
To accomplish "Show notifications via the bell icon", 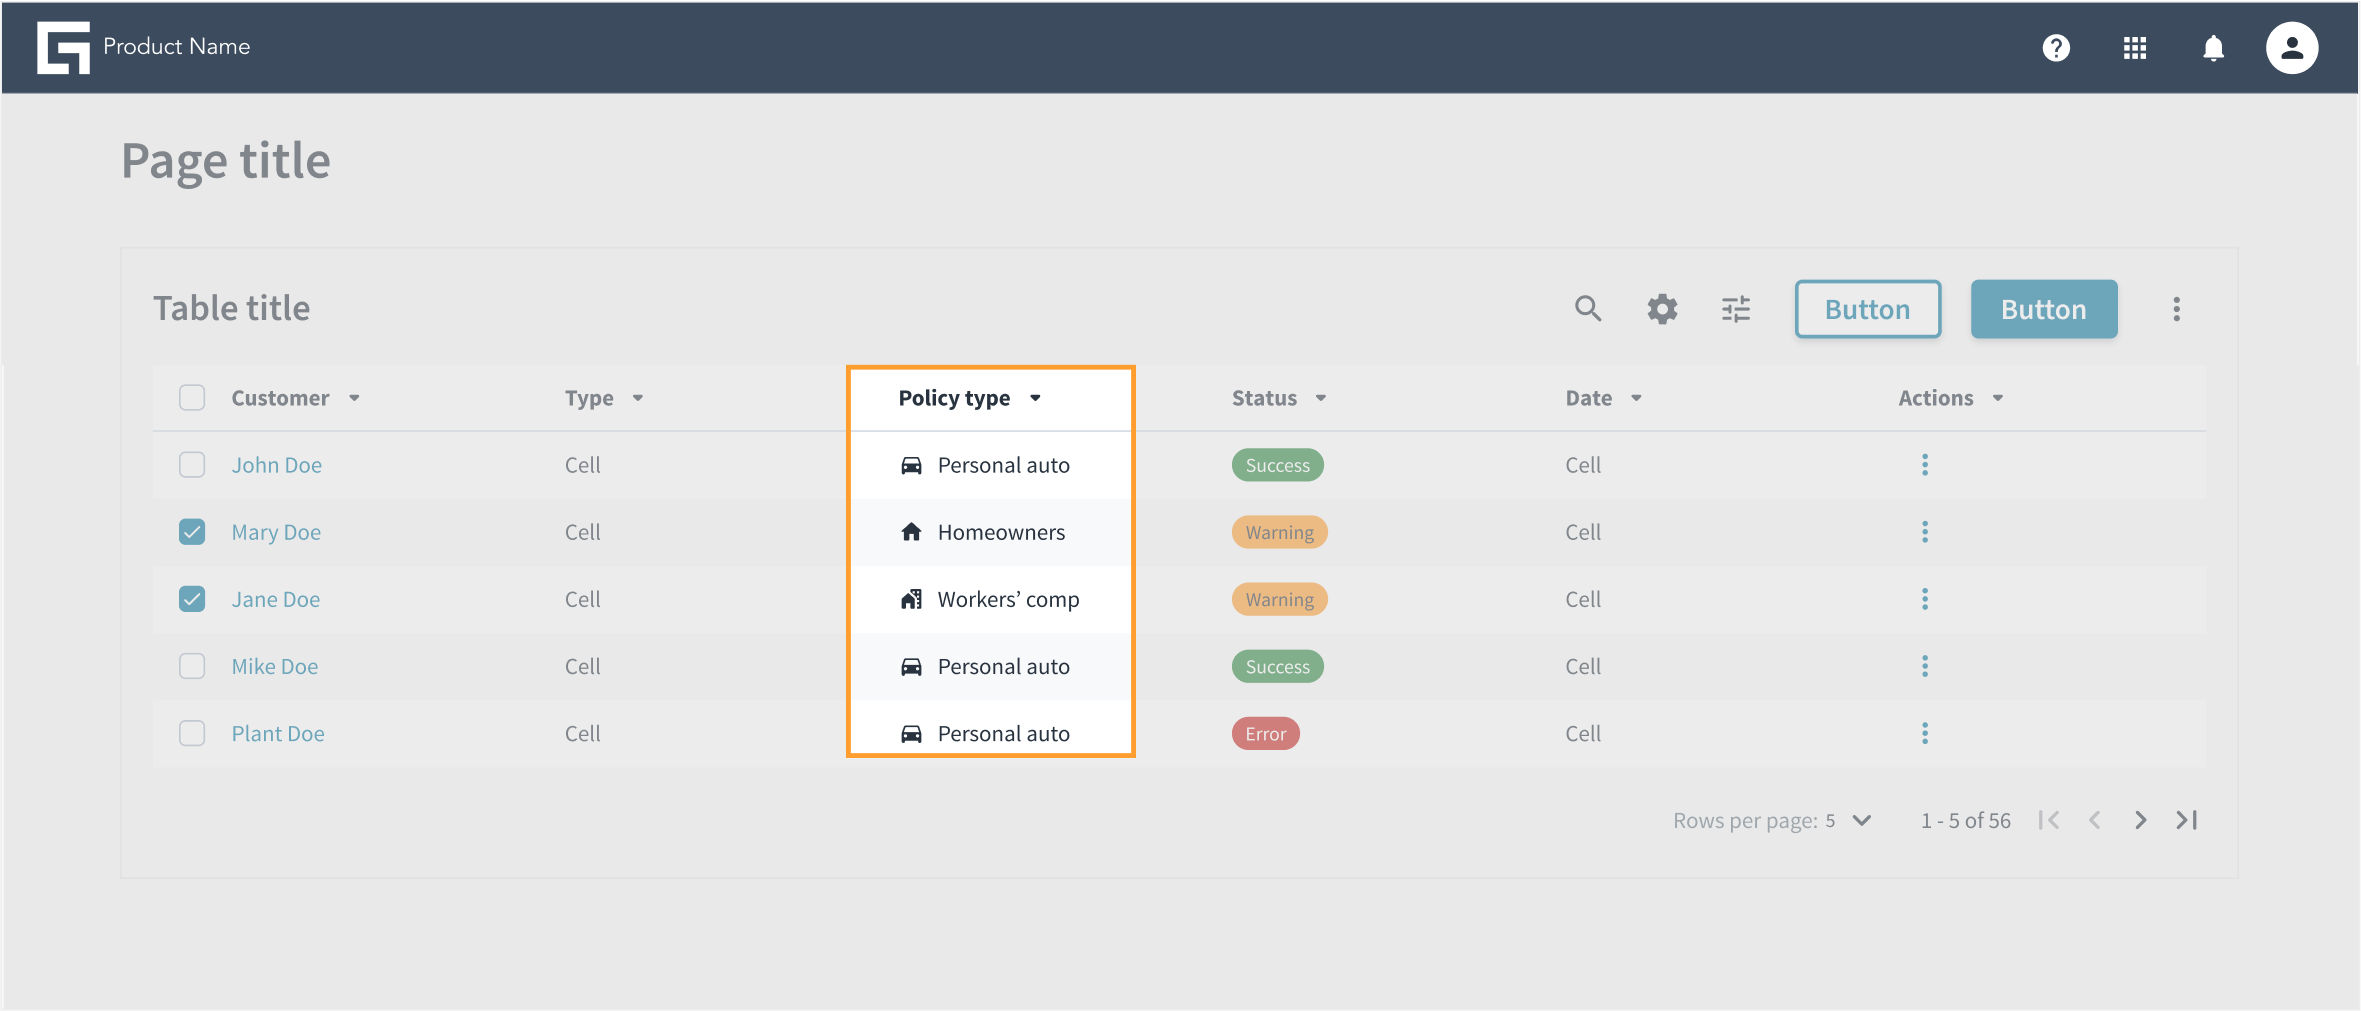I will (x=2214, y=48).
